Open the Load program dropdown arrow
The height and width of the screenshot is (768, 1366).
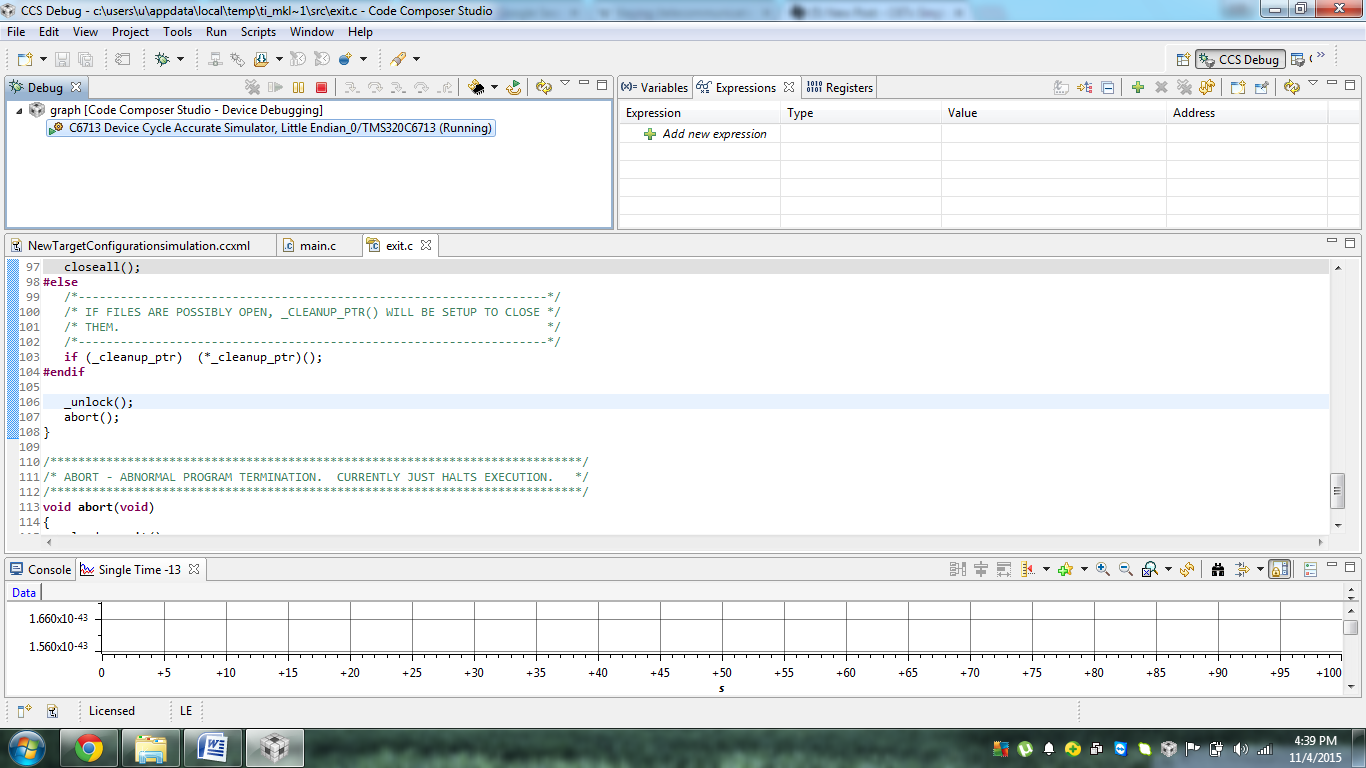(279, 60)
